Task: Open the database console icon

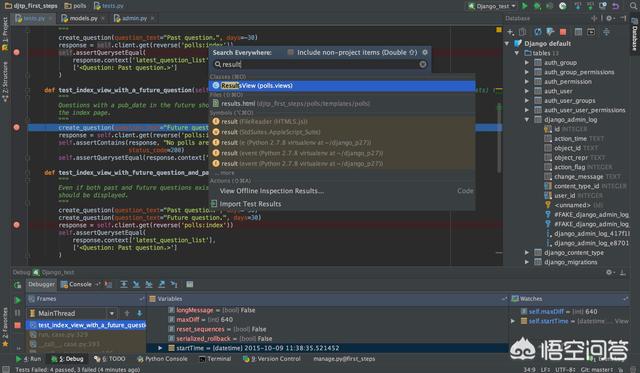Action: (x=591, y=32)
